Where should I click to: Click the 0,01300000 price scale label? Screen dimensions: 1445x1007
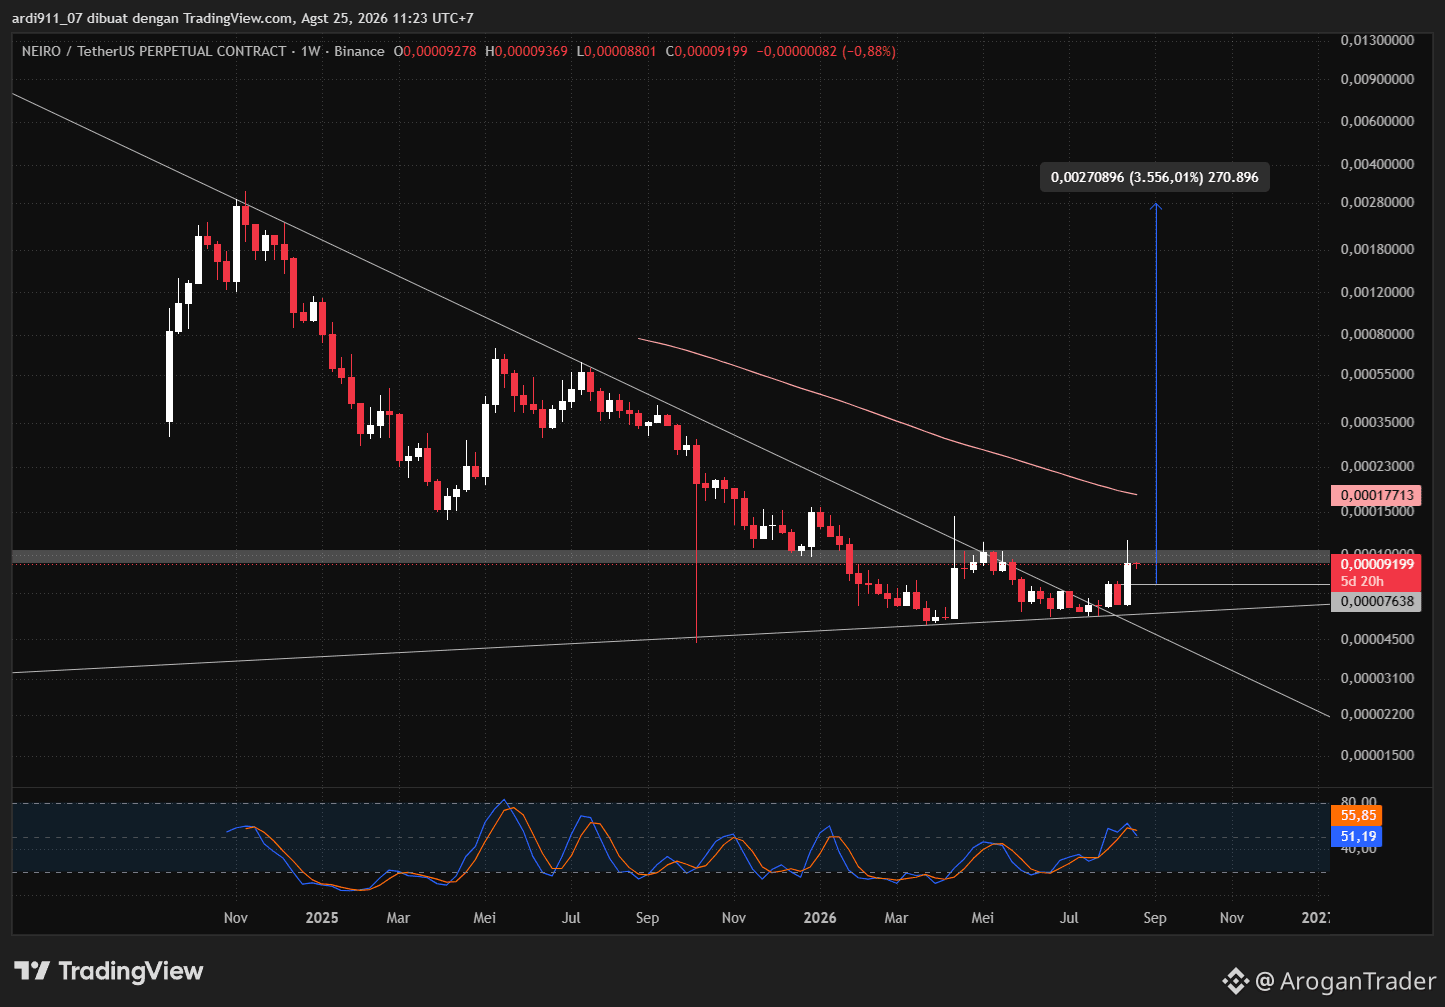coord(1377,40)
